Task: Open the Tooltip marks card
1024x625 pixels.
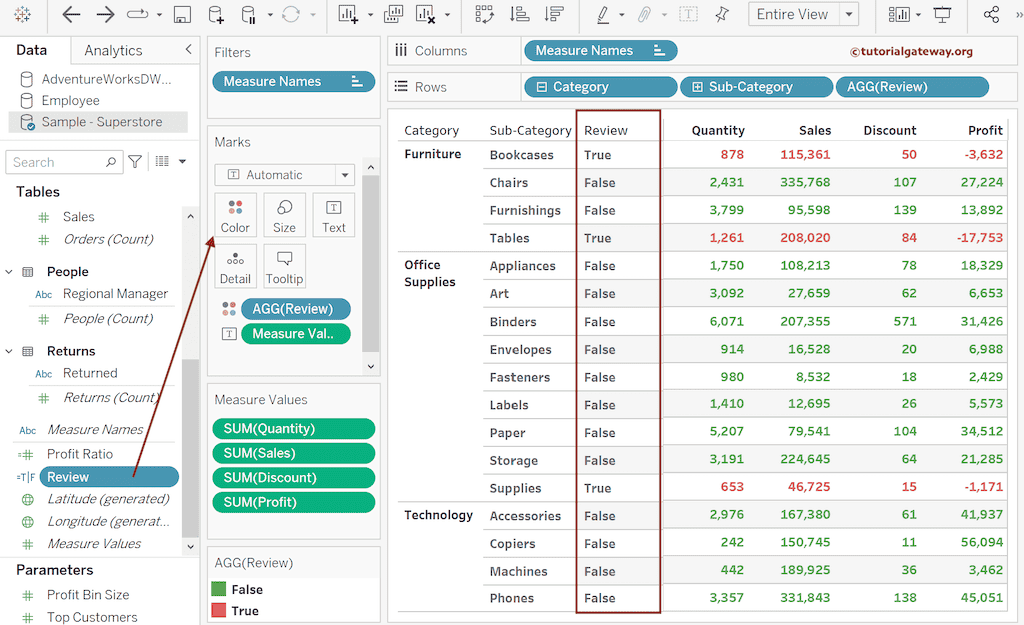Action: (284, 267)
